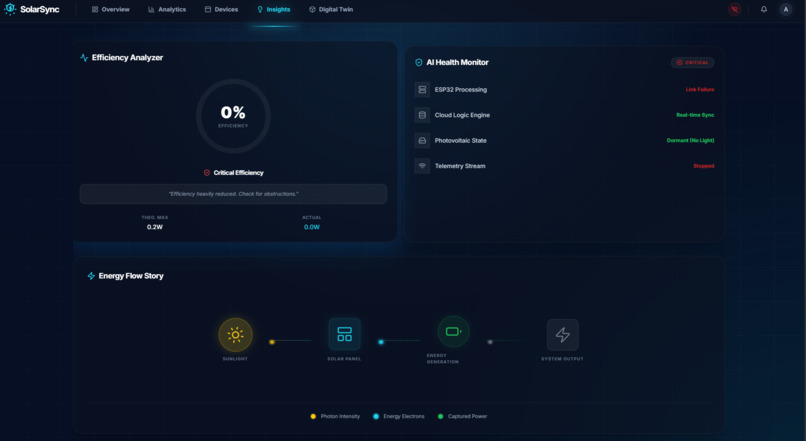Screen dimensions: 806x441
Task: Click the SolarSync logo icon
Action: coord(10,9)
